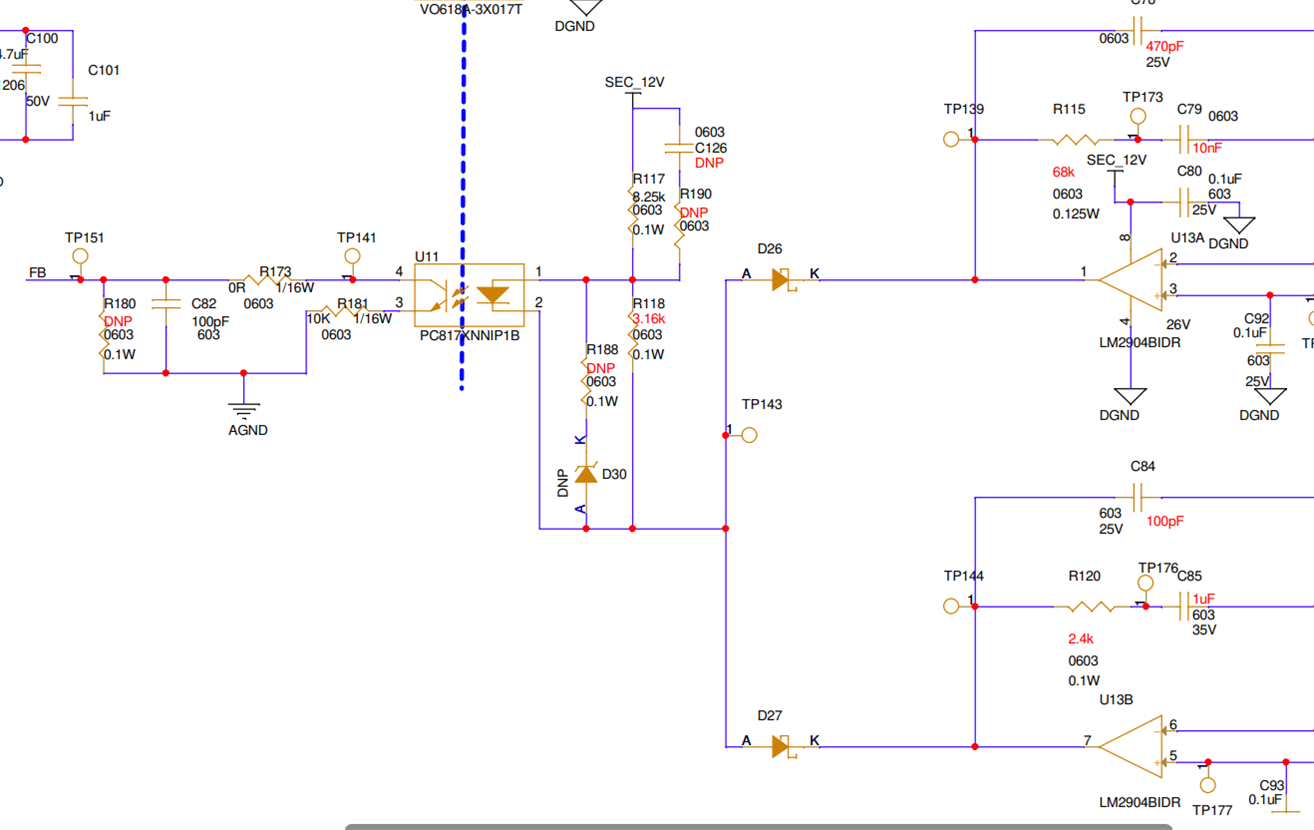Click the TP177 test point circle
Screen dimensions: 1314x830
tap(1208, 786)
